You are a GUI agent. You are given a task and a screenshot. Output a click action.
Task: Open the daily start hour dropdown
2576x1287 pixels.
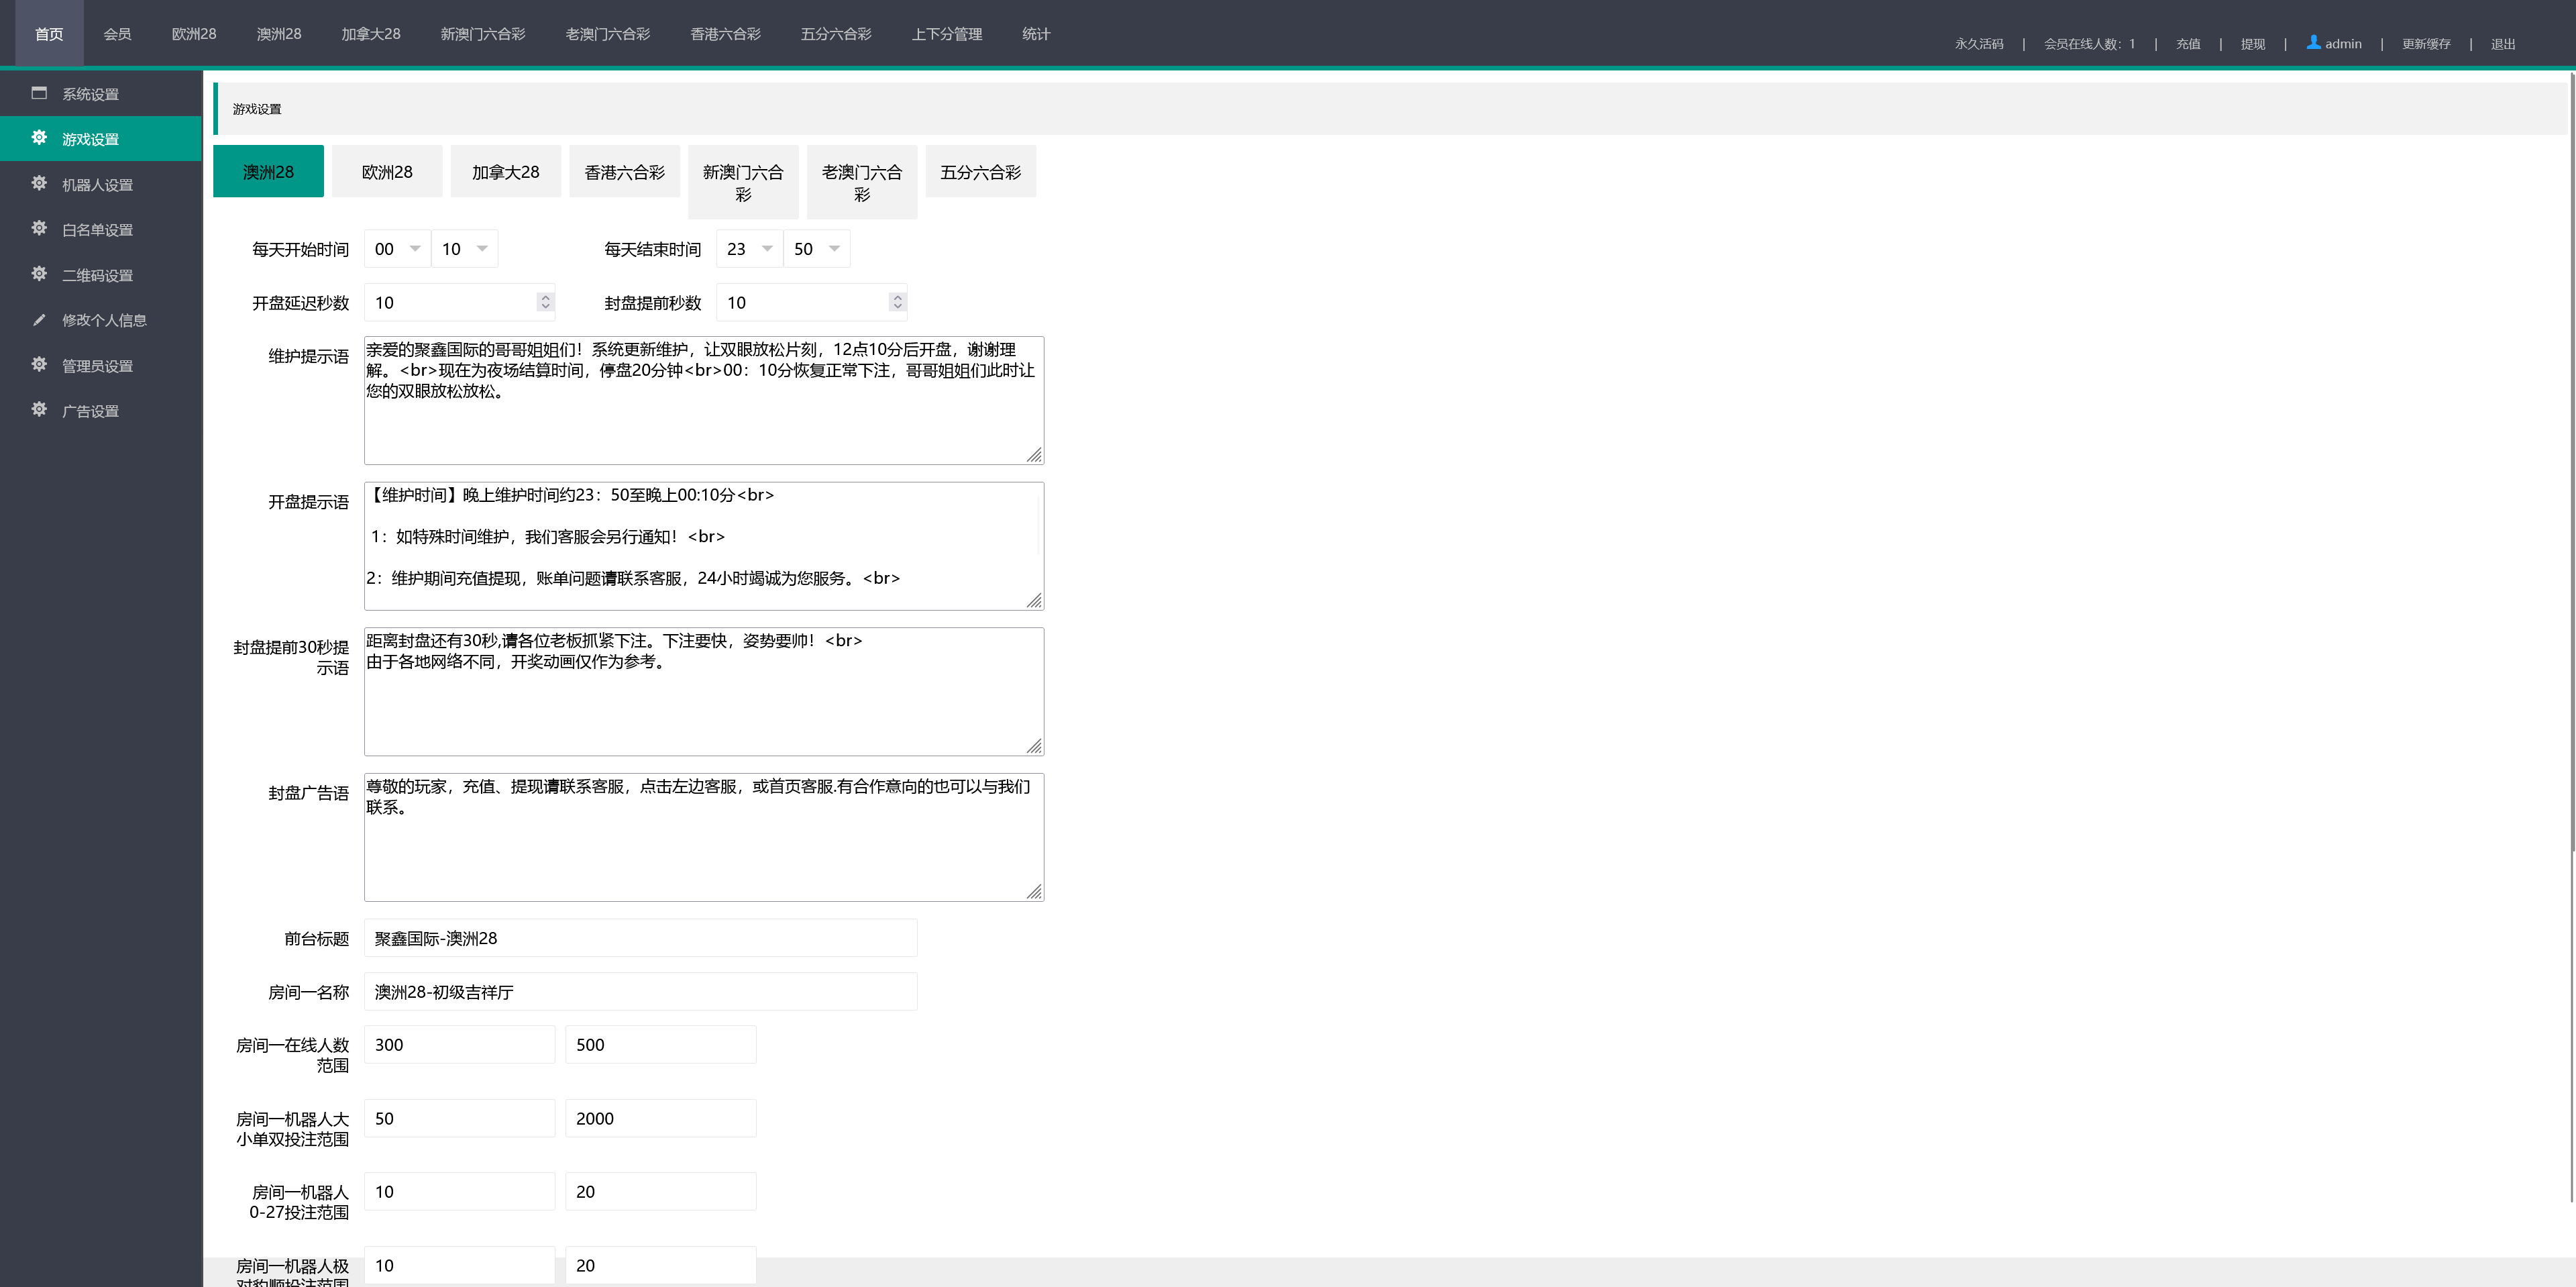click(396, 249)
